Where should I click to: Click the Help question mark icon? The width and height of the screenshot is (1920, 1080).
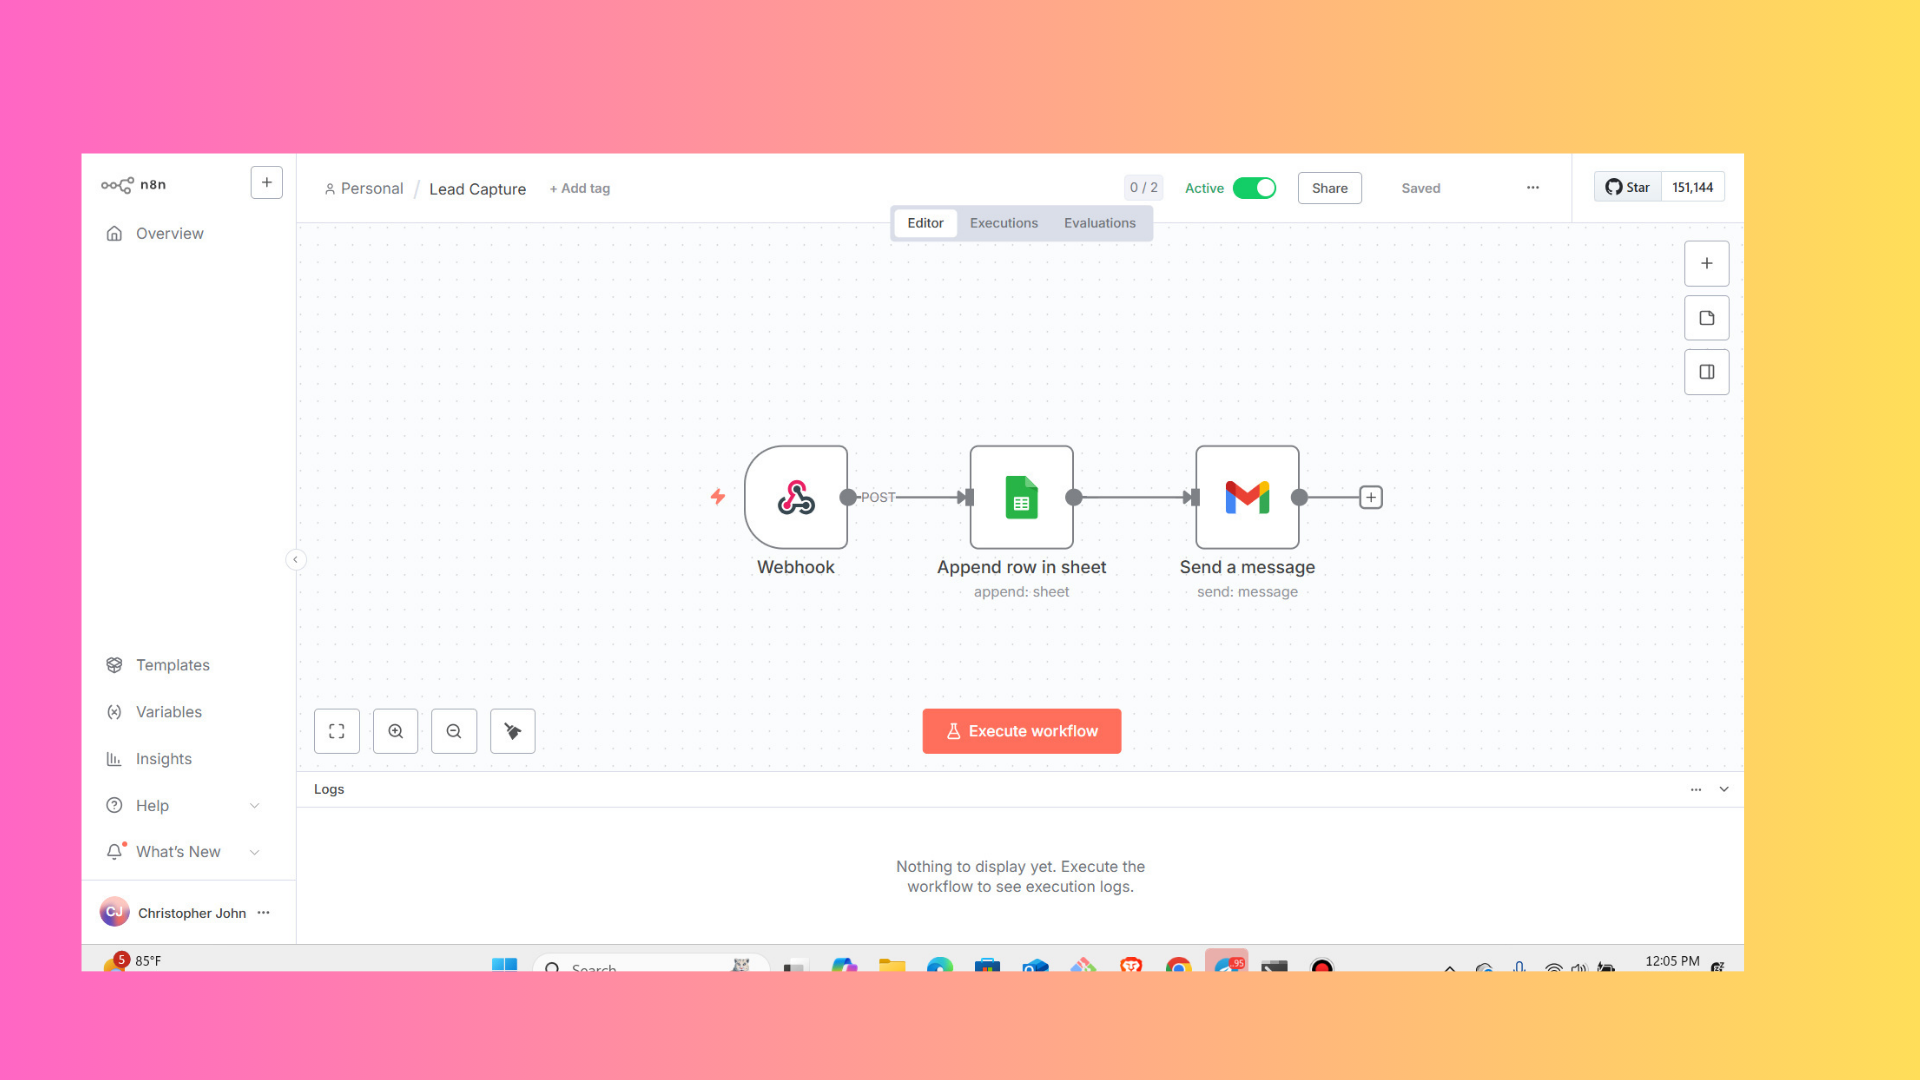tap(114, 806)
